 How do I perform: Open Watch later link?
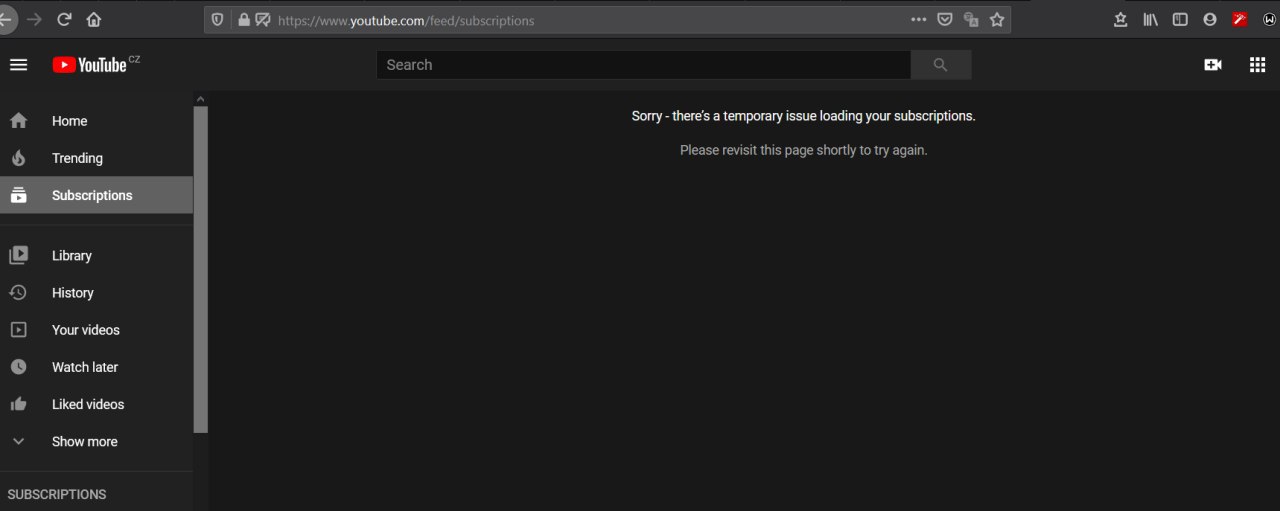pyautogui.click(x=96, y=367)
